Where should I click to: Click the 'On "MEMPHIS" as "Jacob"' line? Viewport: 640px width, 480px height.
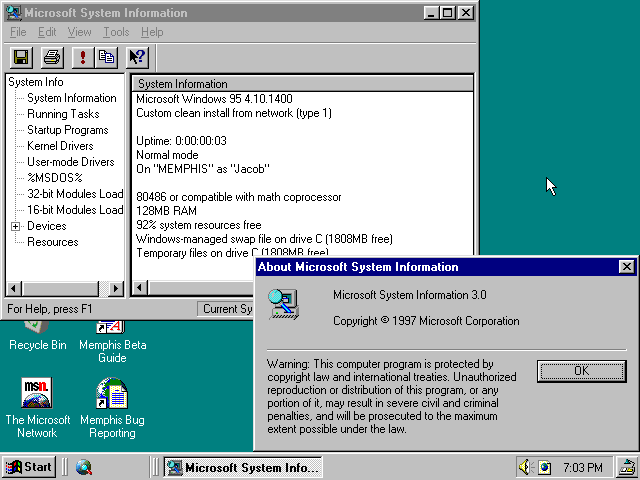pyautogui.click(x=202, y=169)
